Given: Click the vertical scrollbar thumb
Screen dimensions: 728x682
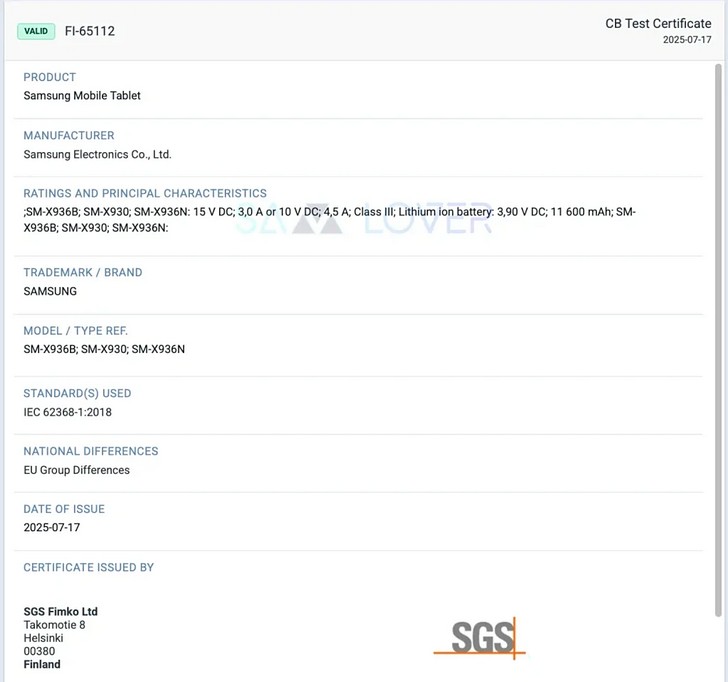Looking at the screenshot, I should pyautogui.click(x=718, y=340).
